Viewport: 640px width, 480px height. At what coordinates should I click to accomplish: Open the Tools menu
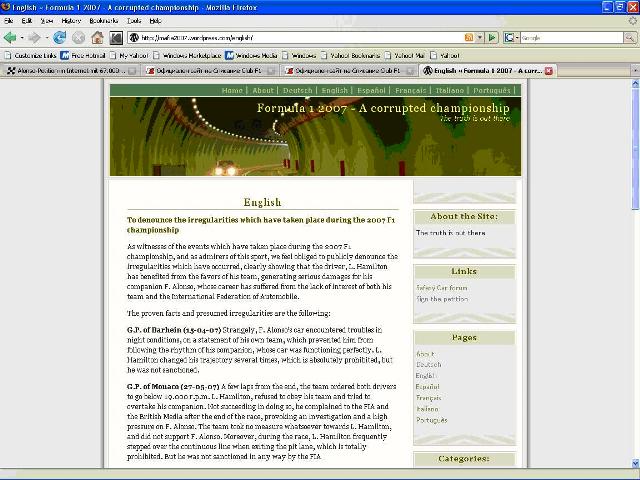click(x=134, y=21)
